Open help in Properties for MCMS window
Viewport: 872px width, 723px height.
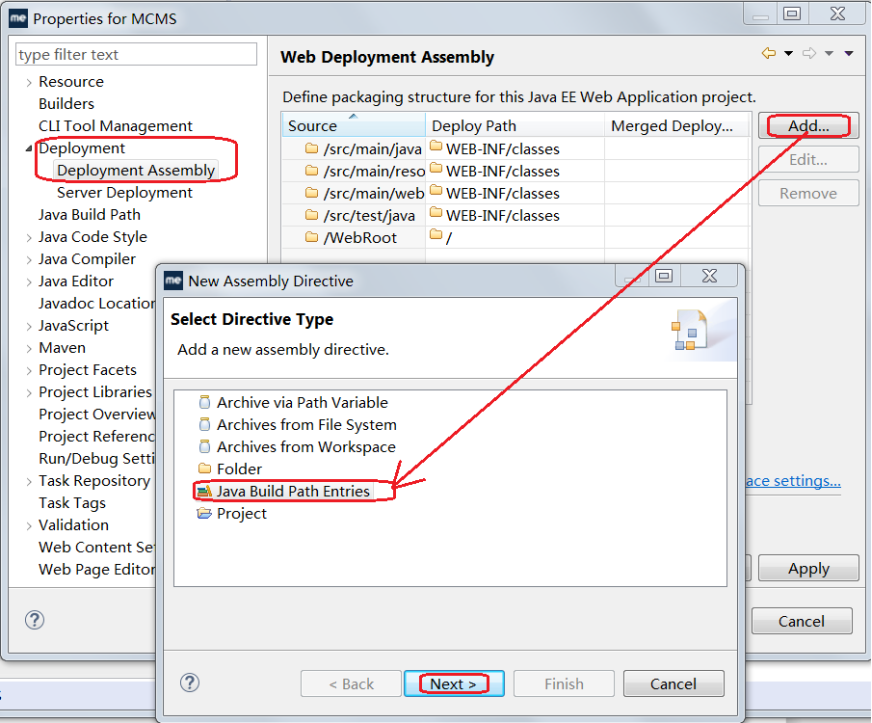(34, 620)
